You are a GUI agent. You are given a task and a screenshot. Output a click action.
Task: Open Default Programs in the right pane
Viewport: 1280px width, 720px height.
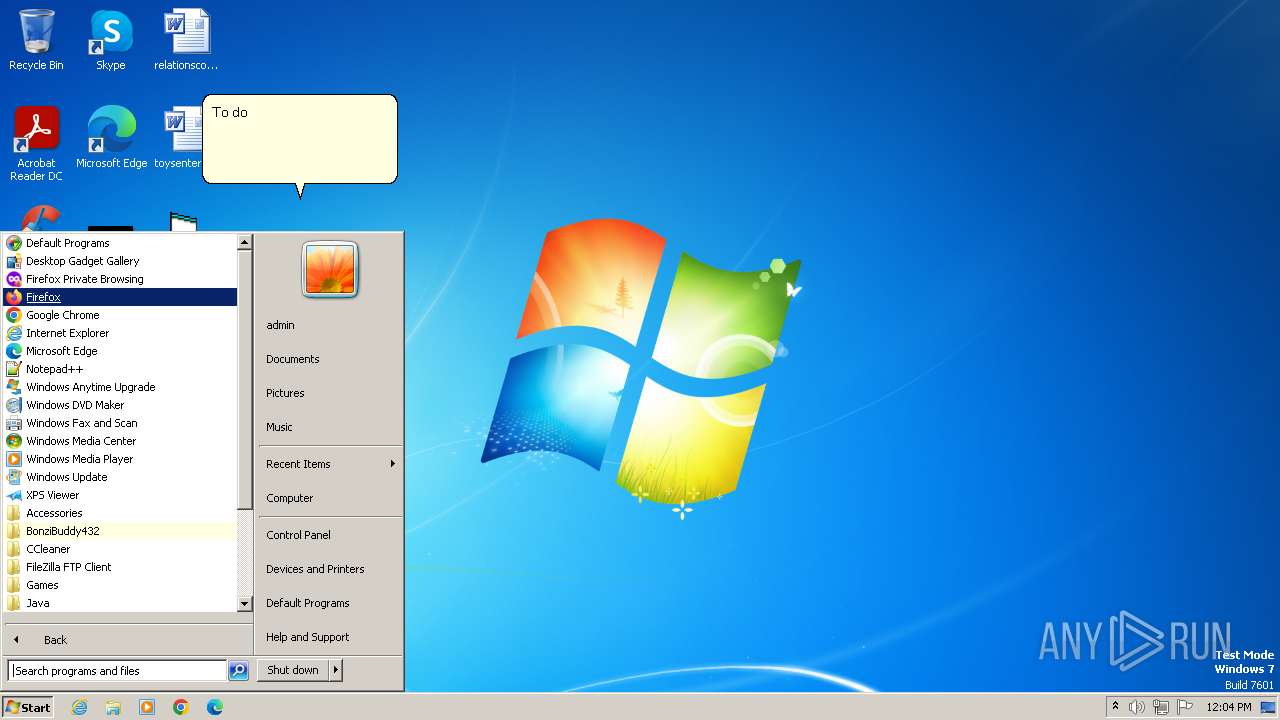[x=330, y=603]
